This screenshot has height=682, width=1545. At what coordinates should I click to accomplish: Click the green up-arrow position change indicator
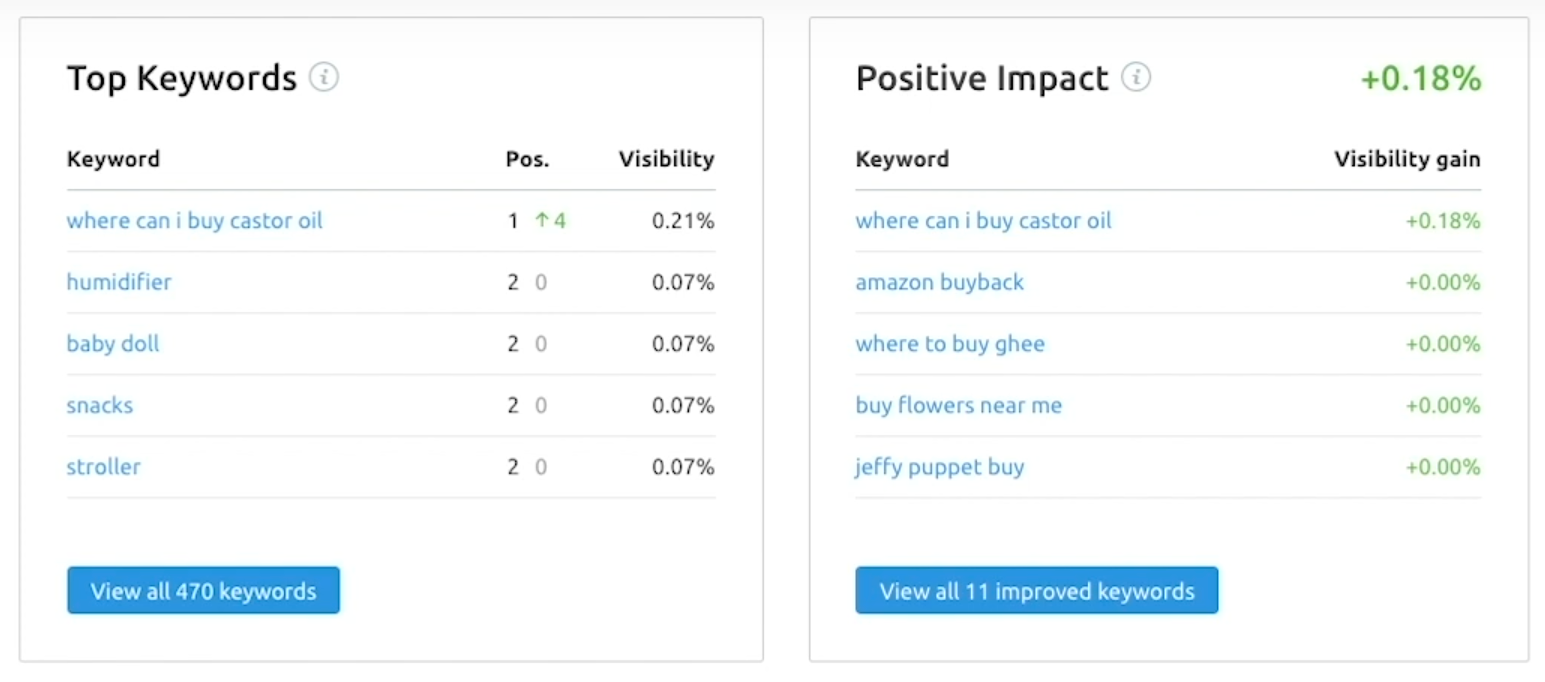(x=549, y=220)
